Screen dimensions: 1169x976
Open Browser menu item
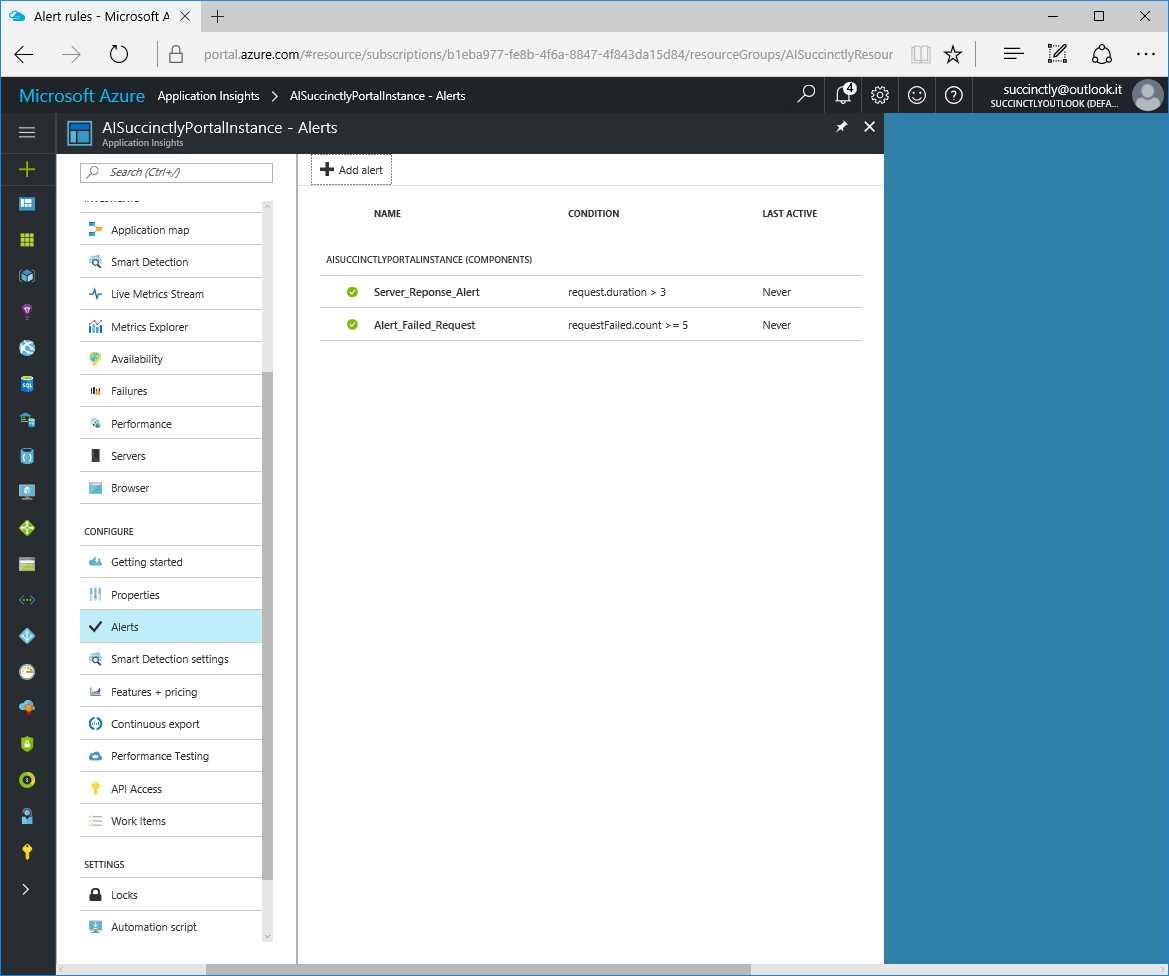(171, 488)
